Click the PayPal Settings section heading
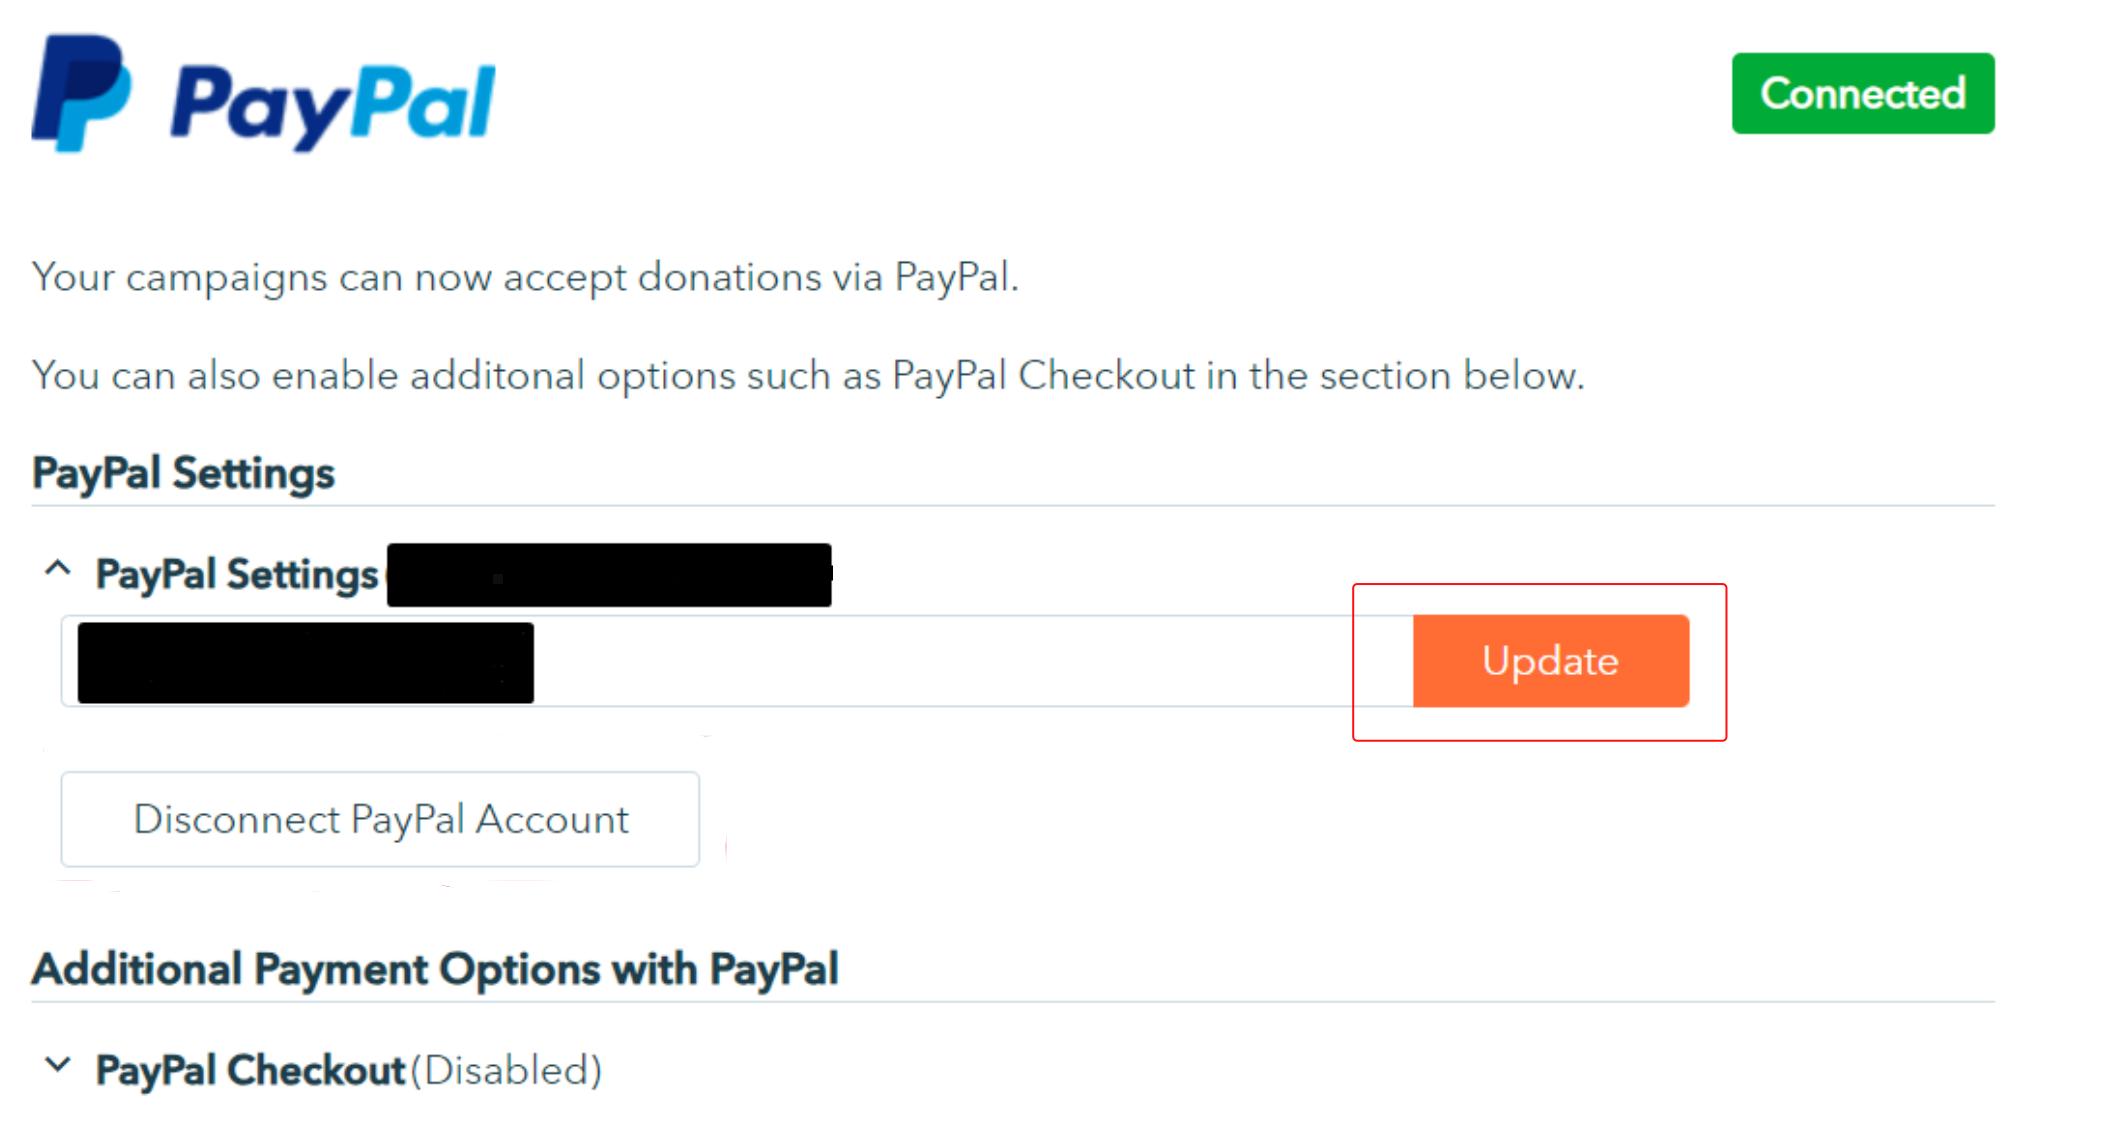2110x1139 pixels. (183, 473)
